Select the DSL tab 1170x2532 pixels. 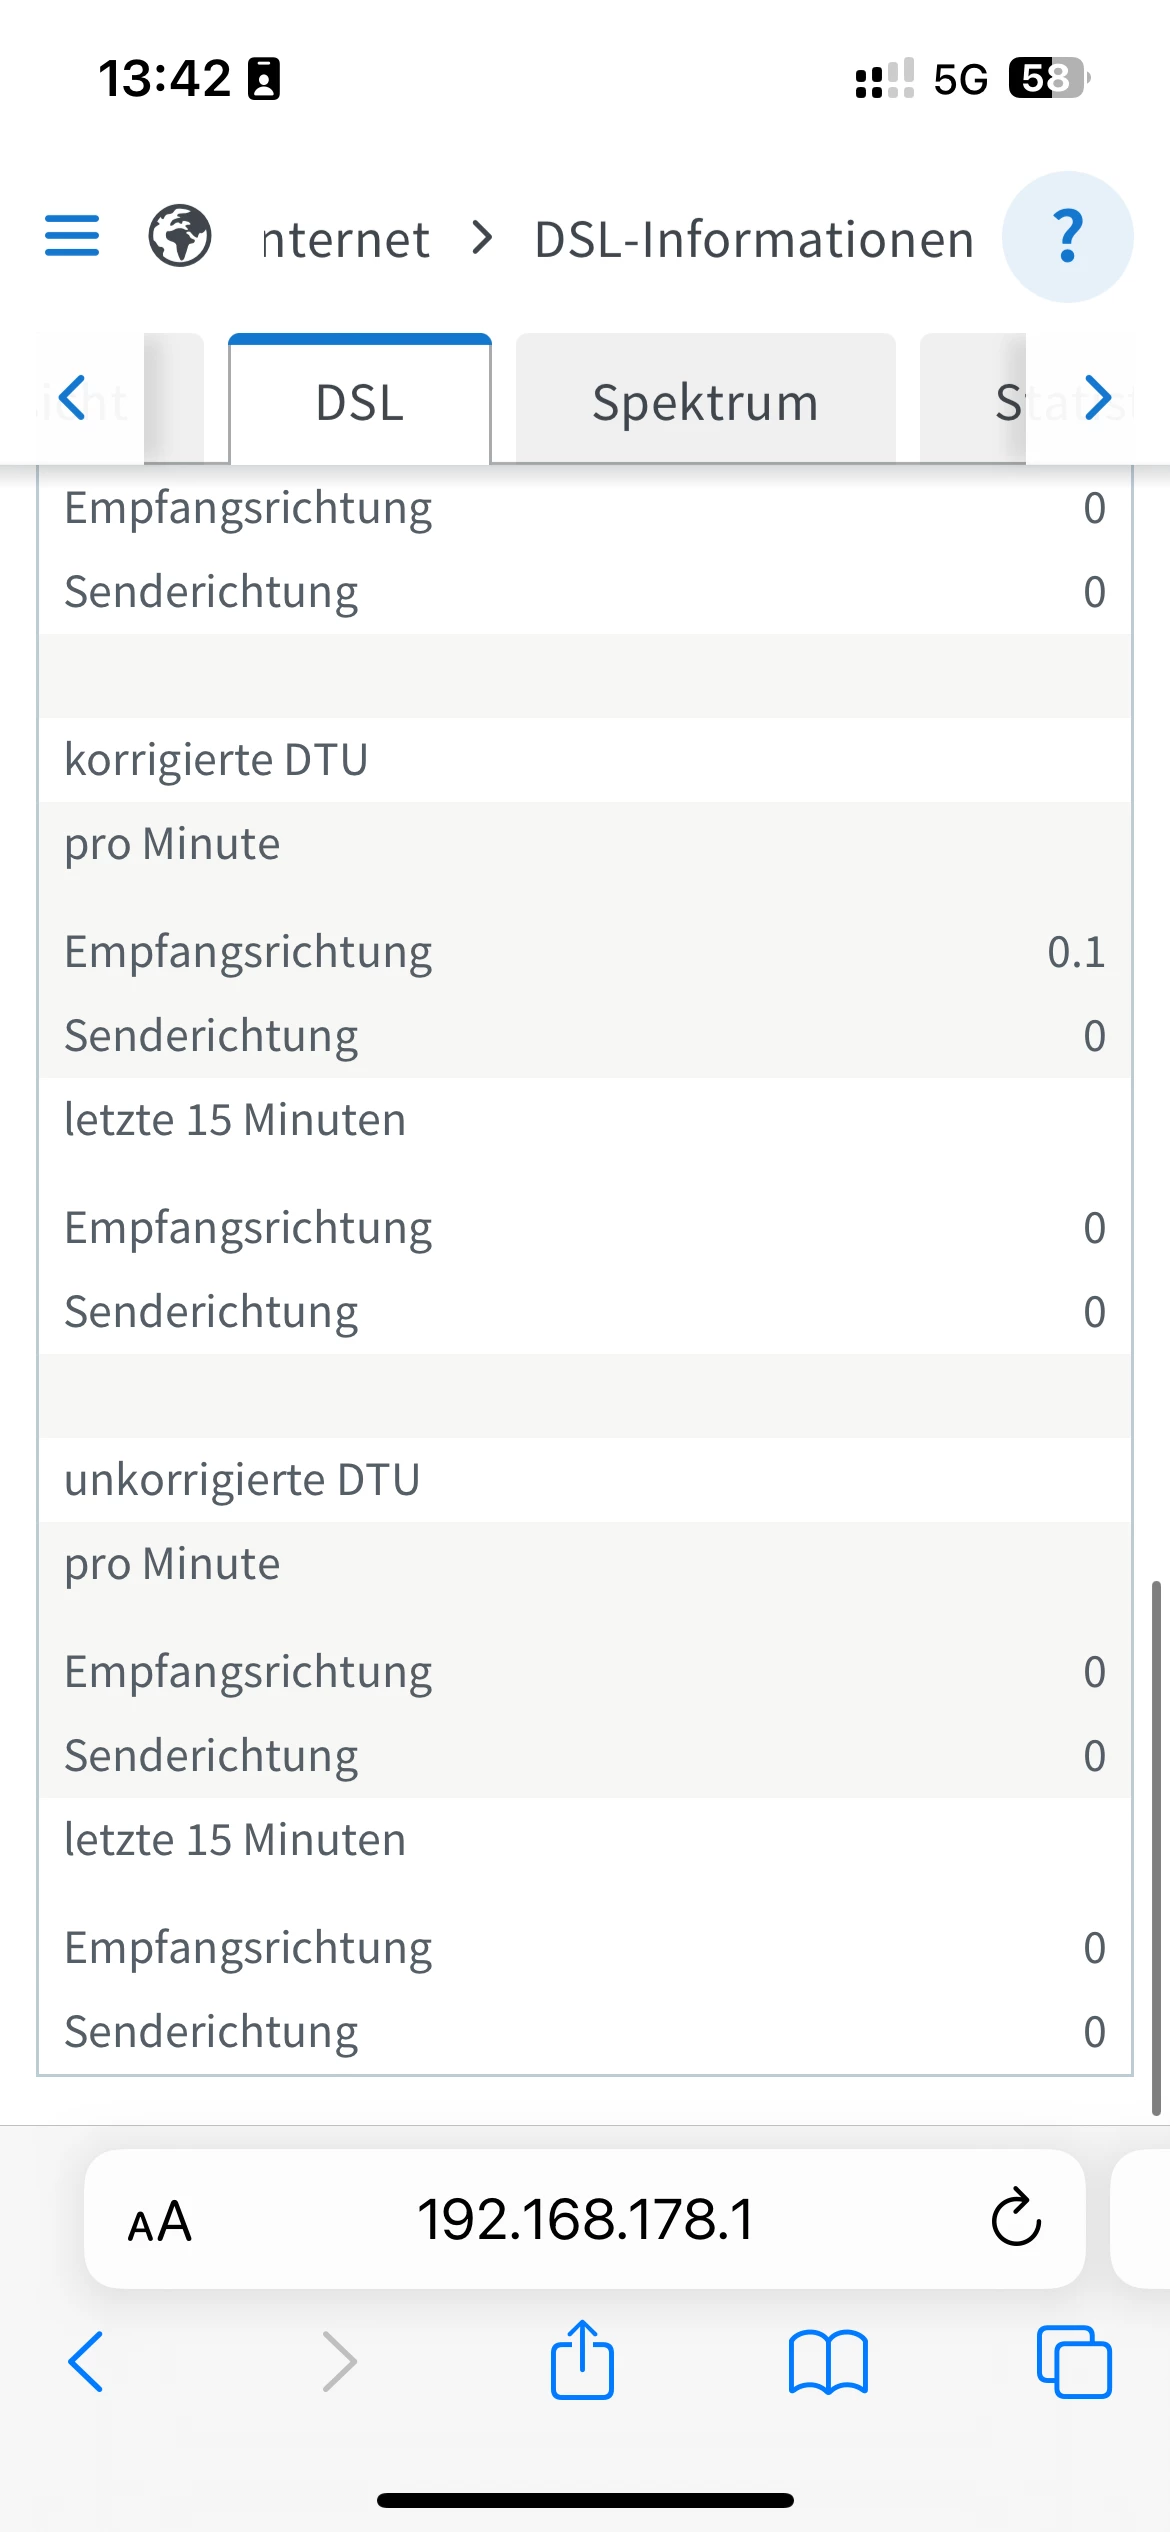(360, 402)
